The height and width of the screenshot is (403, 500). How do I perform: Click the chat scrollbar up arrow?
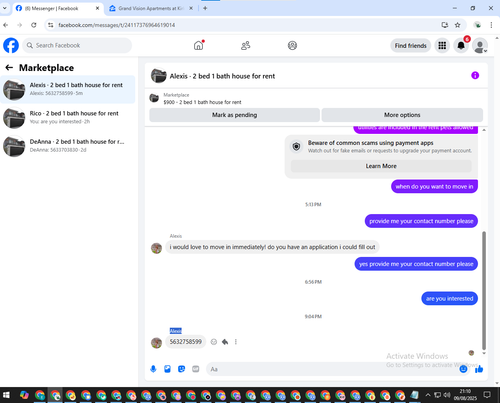point(484,130)
